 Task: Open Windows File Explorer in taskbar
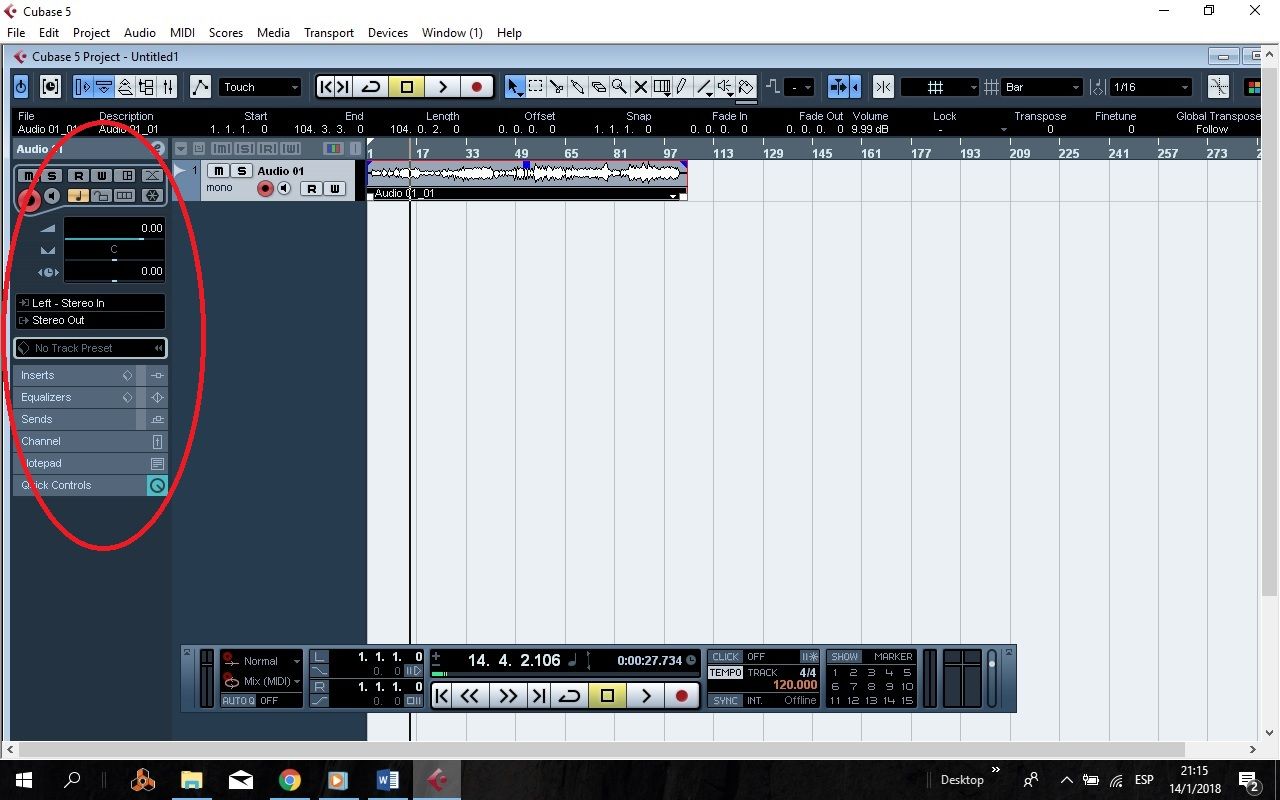tap(192, 780)
